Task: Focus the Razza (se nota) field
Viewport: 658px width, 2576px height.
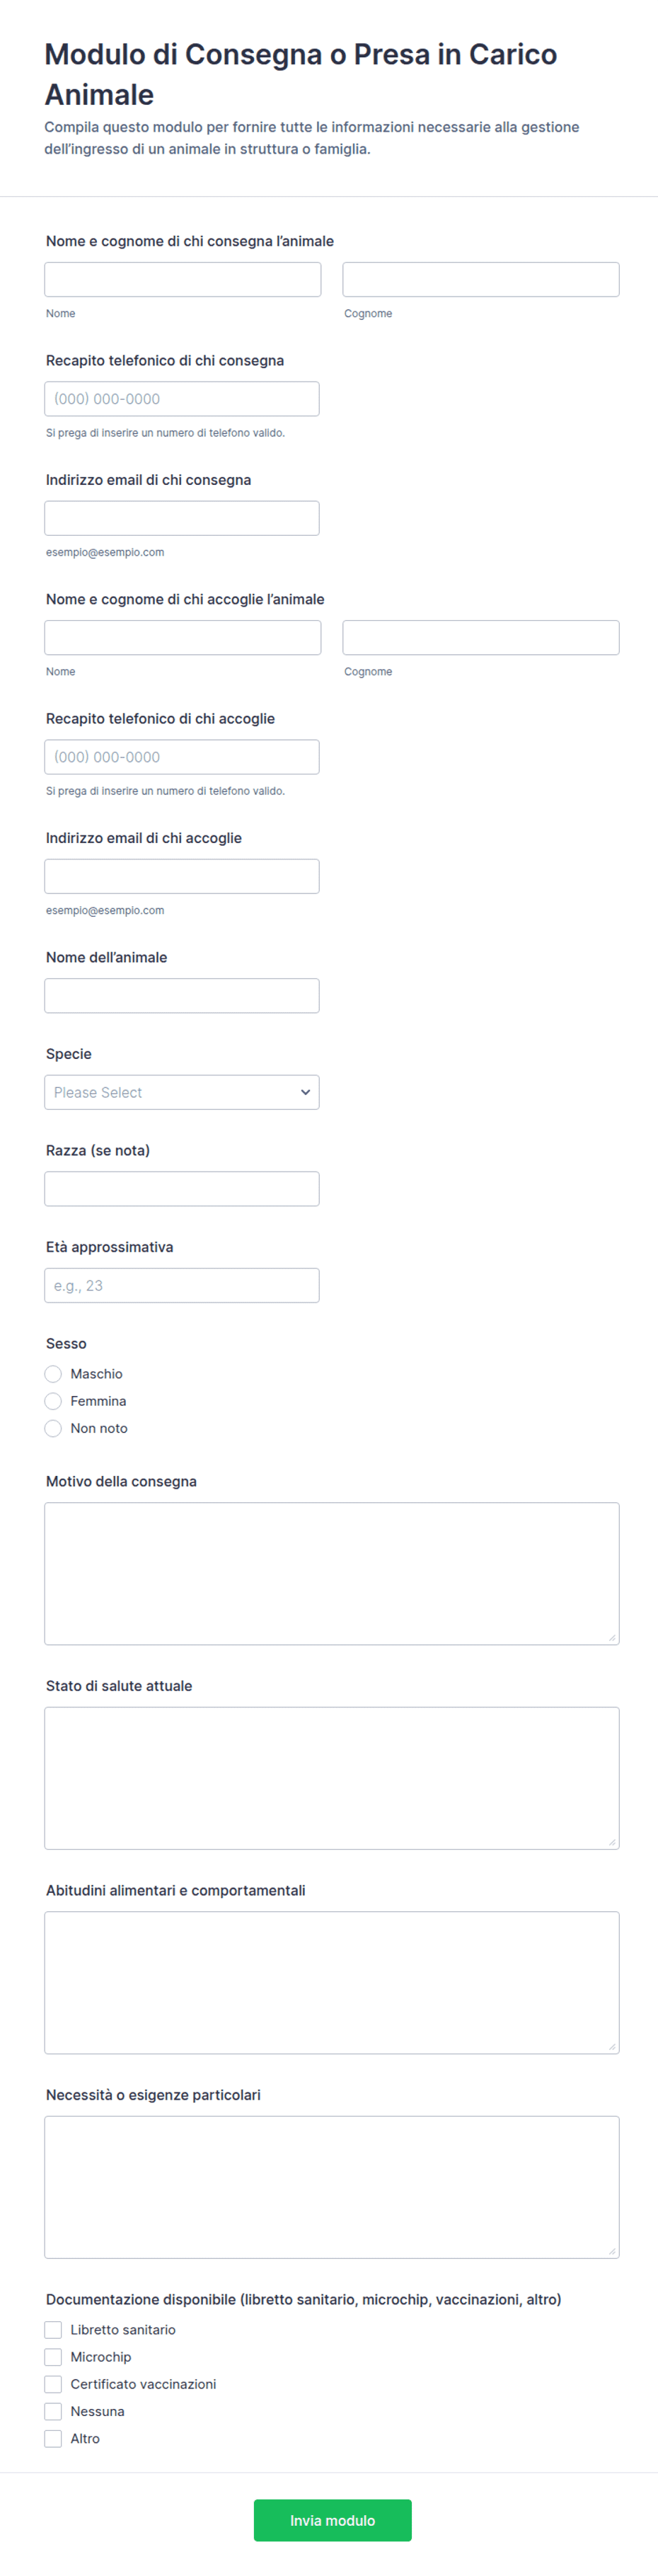Action: (x=182, y=1188)
